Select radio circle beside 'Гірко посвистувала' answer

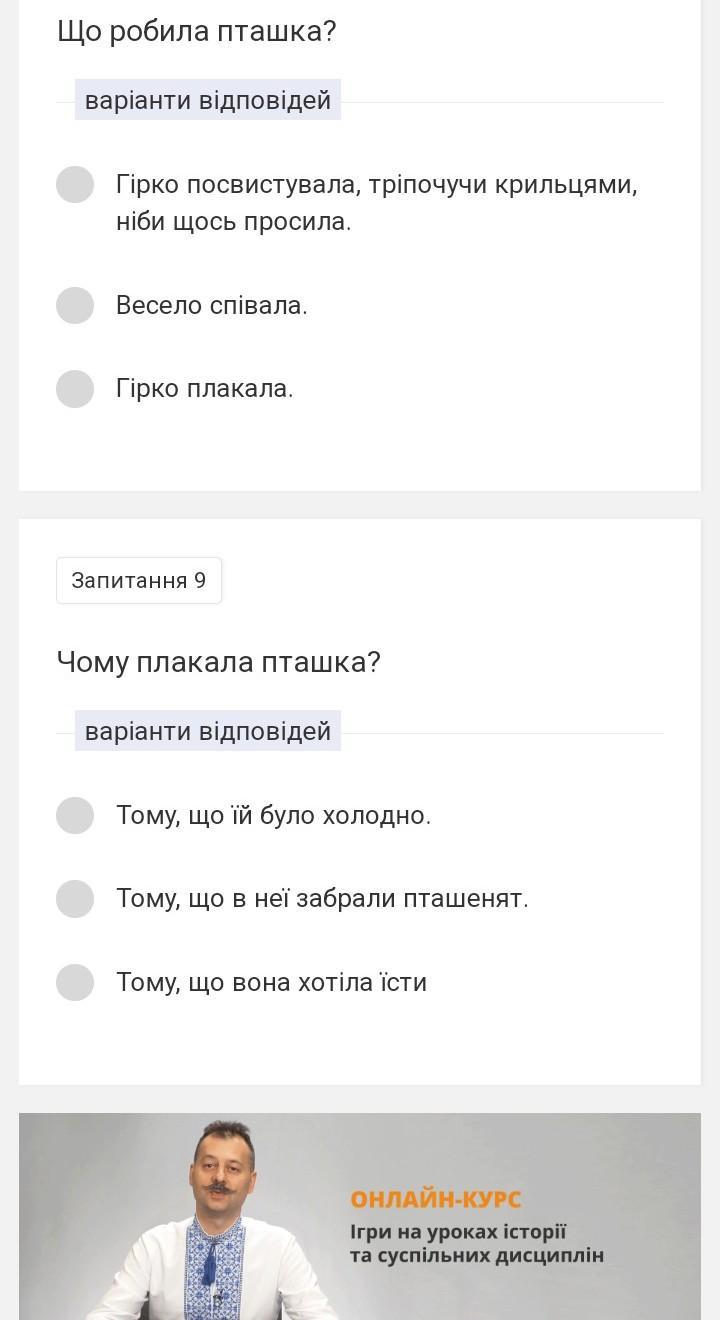click(75, 185)
